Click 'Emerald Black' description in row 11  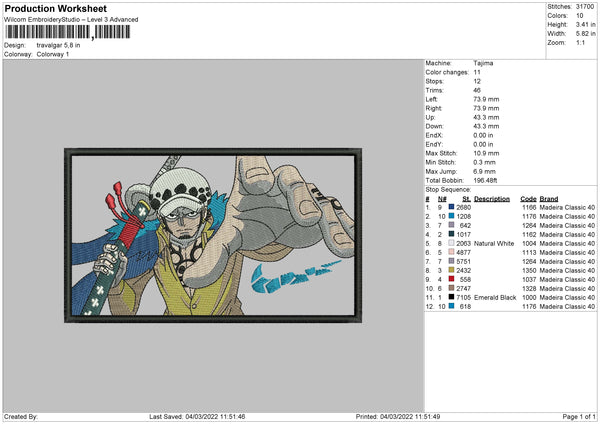(x=495, y=297)
